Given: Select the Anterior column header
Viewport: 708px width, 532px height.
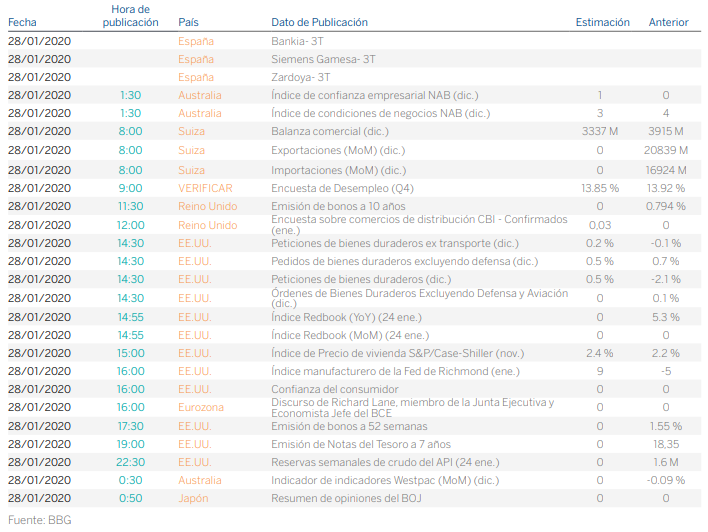Looking at the screenshot, I should (668, 22).
